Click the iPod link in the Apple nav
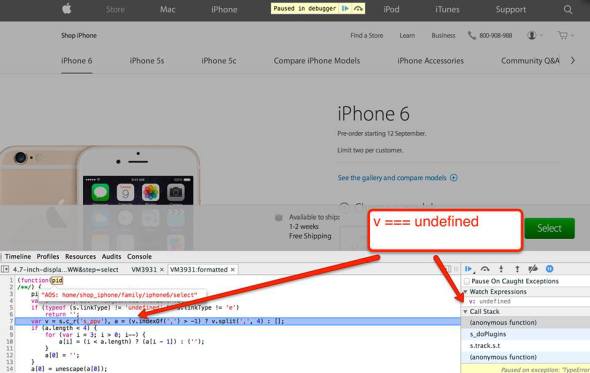Screen dimensions: 590x373 point(391,9)
